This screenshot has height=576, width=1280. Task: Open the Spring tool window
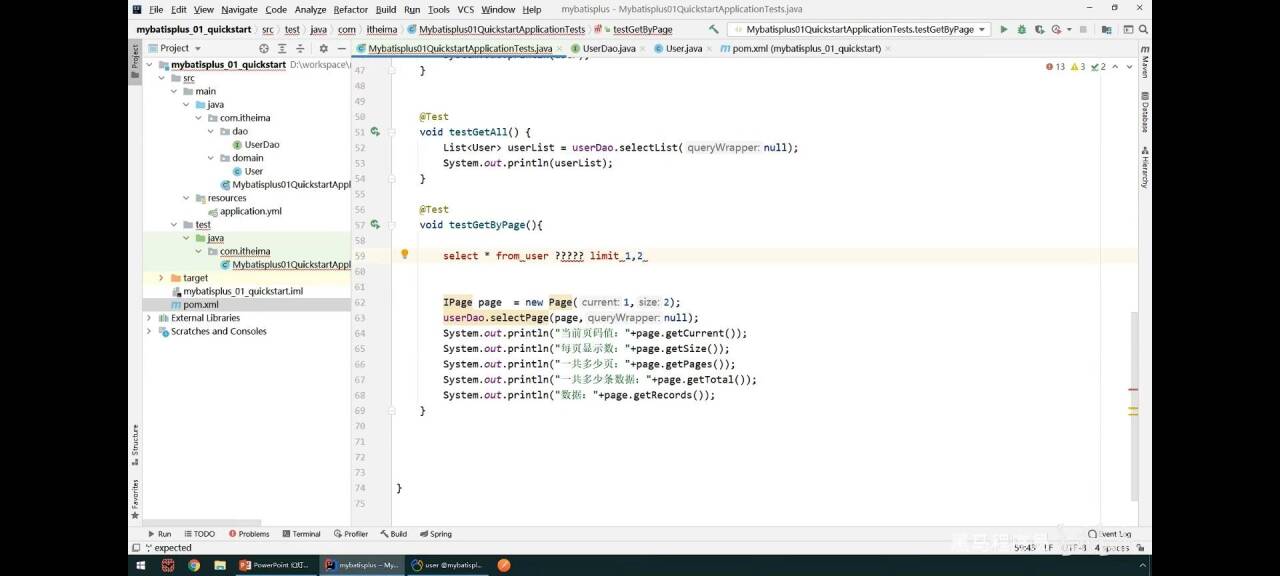coord(436,534)
